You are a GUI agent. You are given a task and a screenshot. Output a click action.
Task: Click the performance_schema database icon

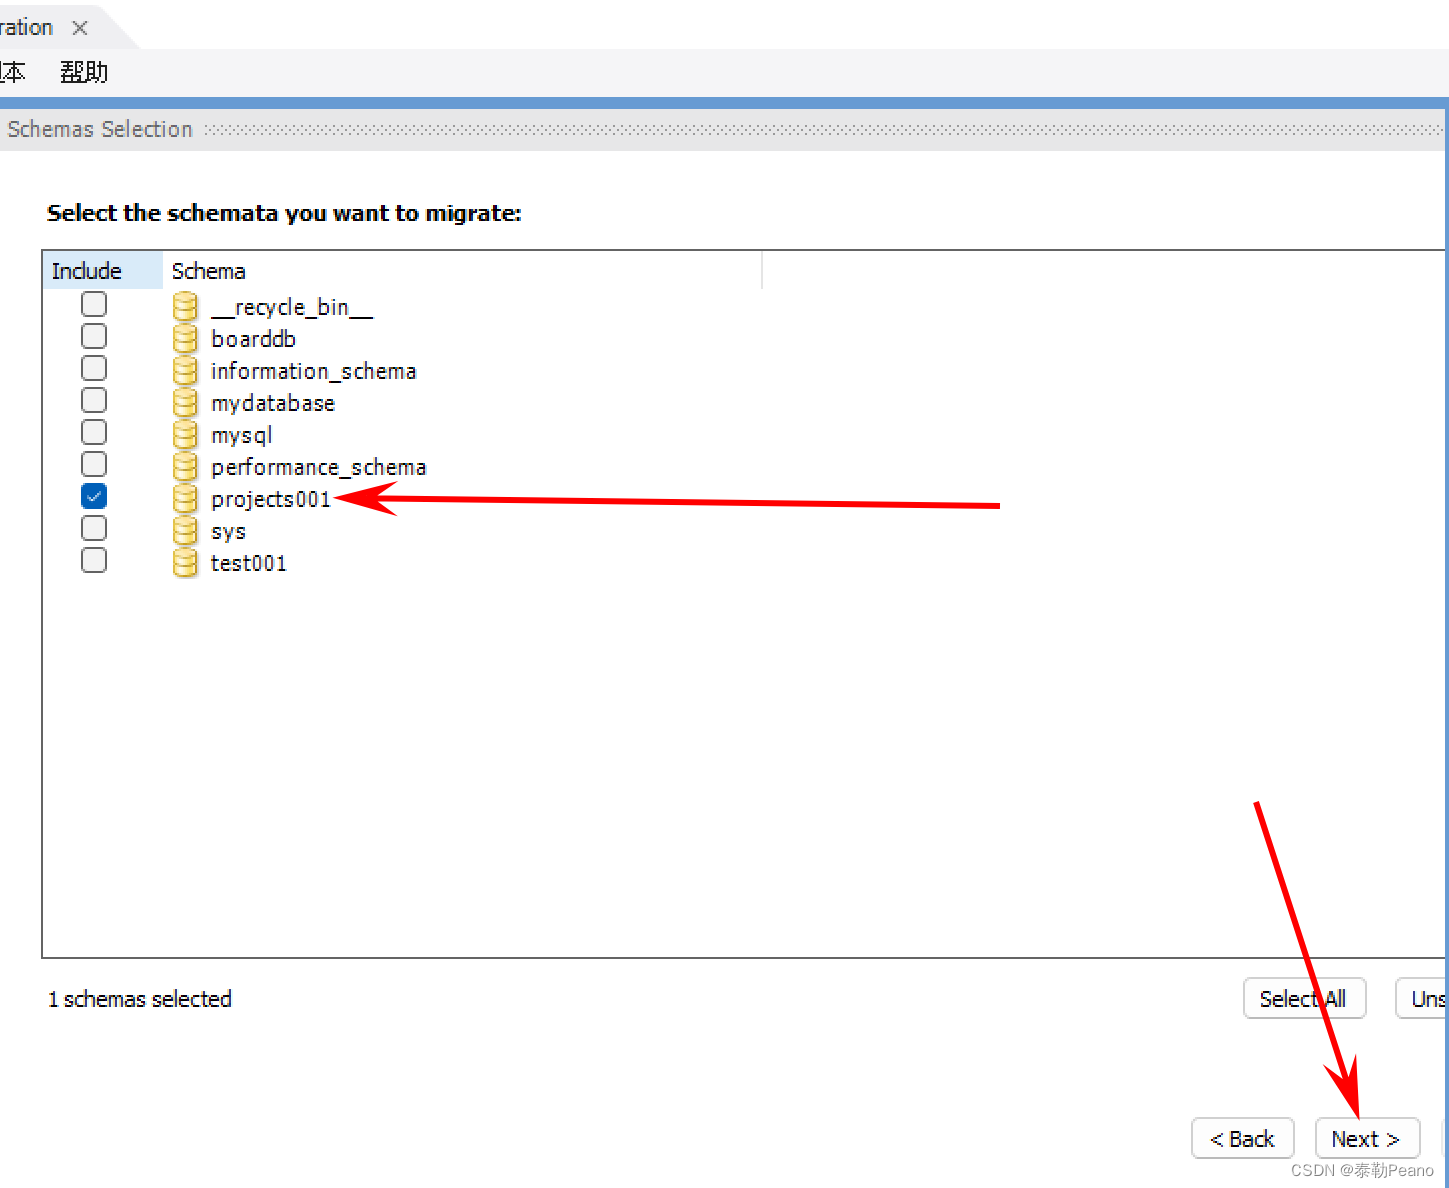click(185, 466)
